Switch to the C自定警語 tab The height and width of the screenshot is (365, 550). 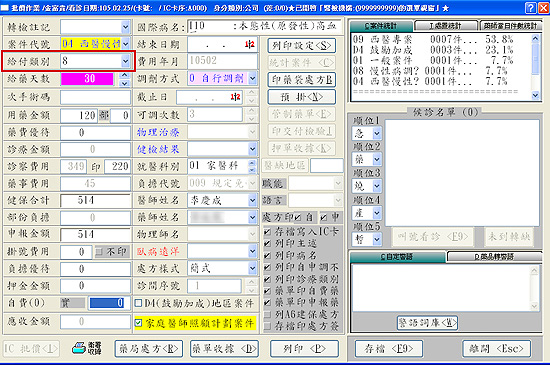(397, 257)
